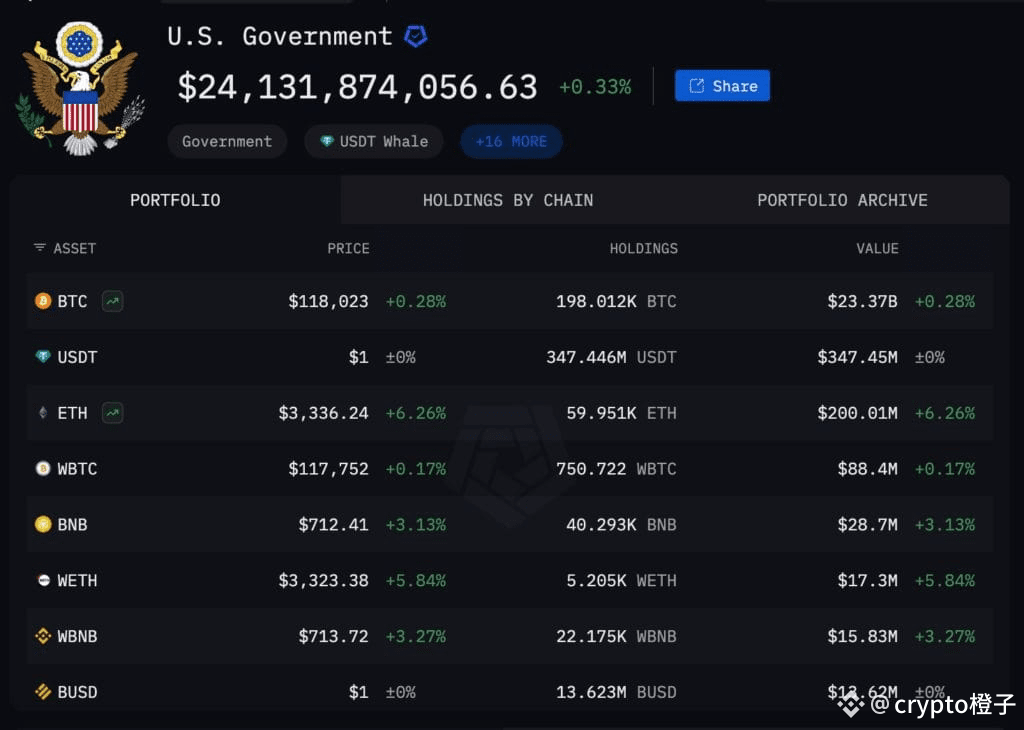Click the WBNB coin icon

43,636
